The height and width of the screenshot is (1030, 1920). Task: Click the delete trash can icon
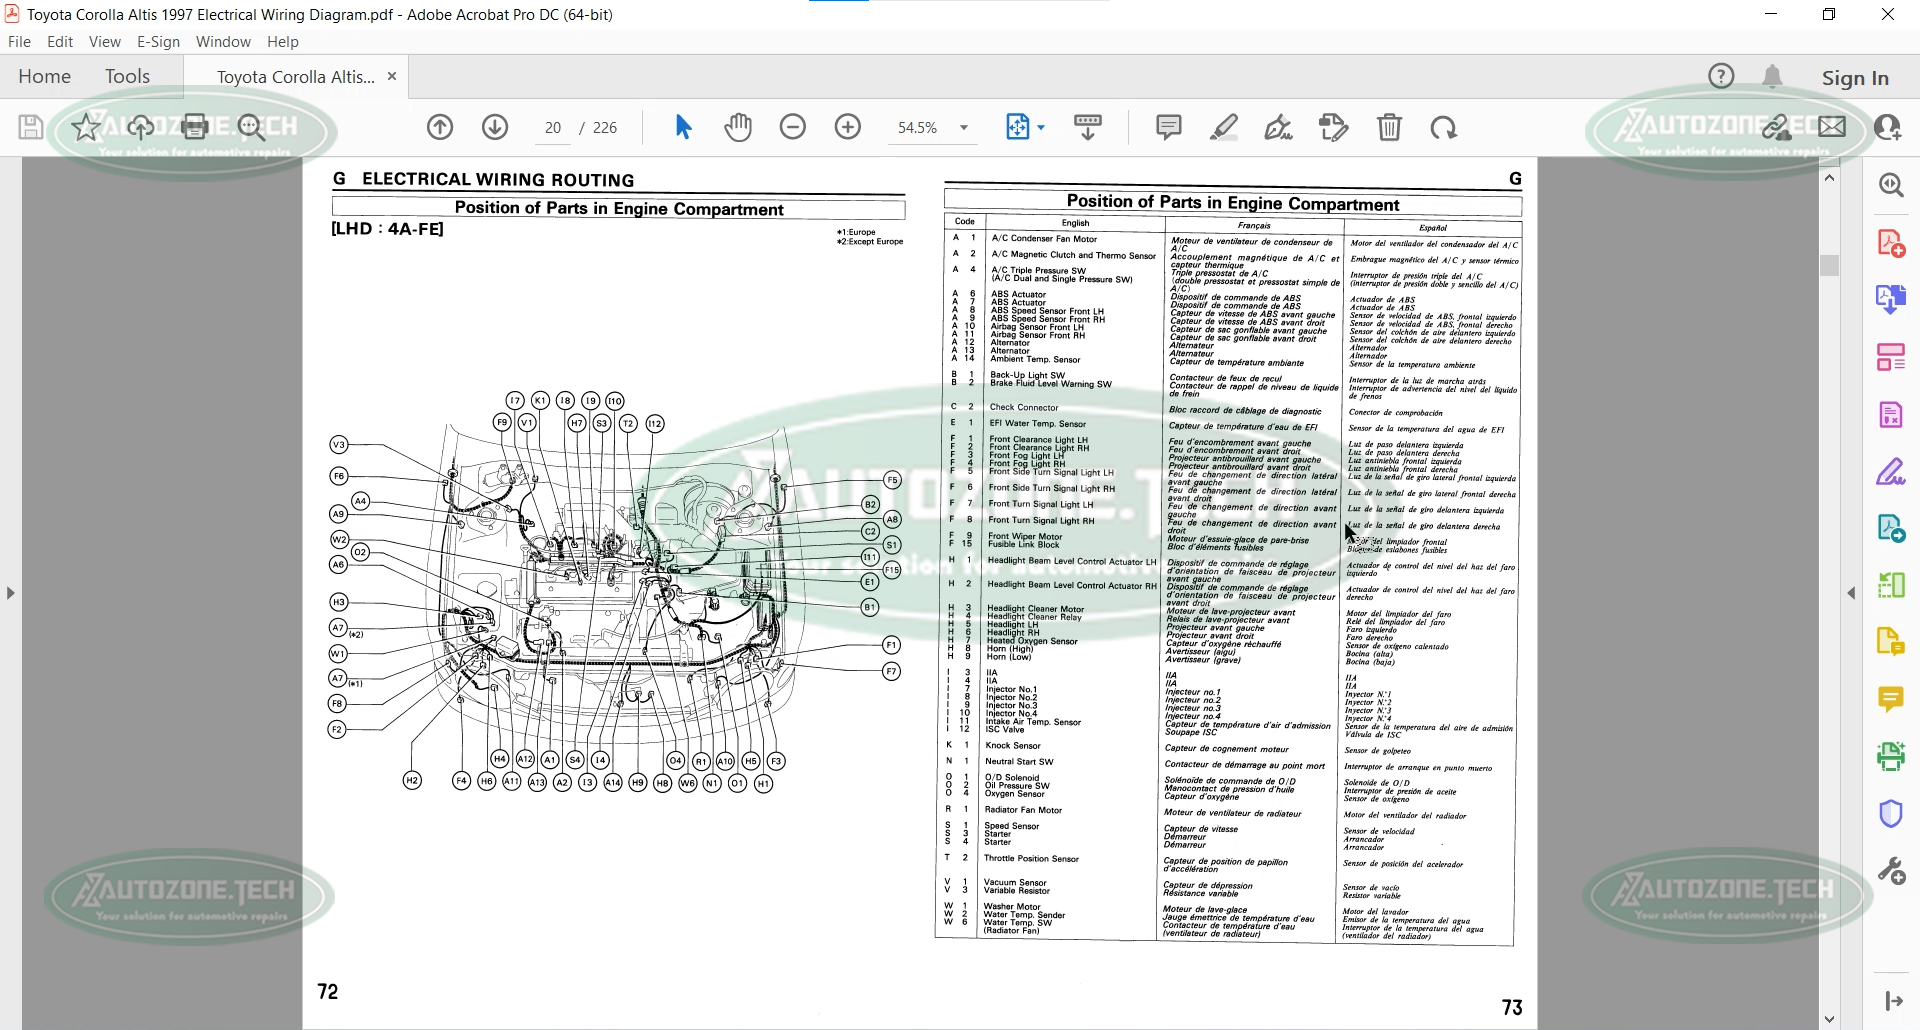point(1389,127)
